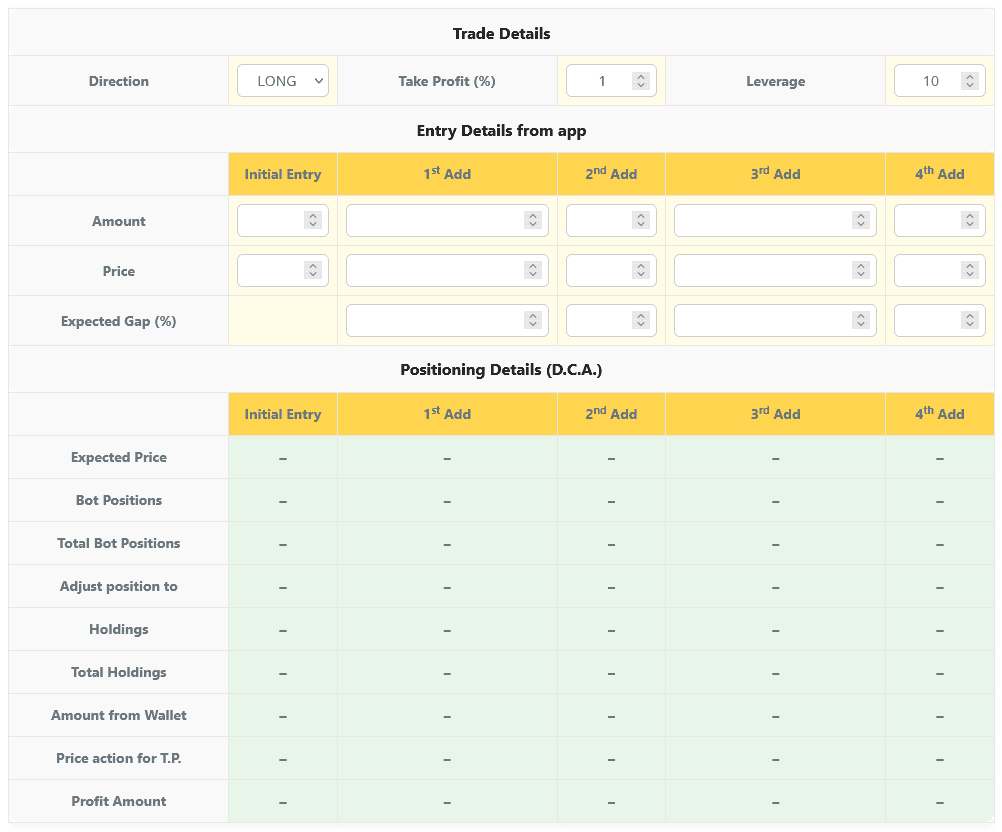Image resolution: width=1002 pixels, height=832 pixels.
Task: Click 2nd Add header in Entry Details
Action: pos(611,173)
